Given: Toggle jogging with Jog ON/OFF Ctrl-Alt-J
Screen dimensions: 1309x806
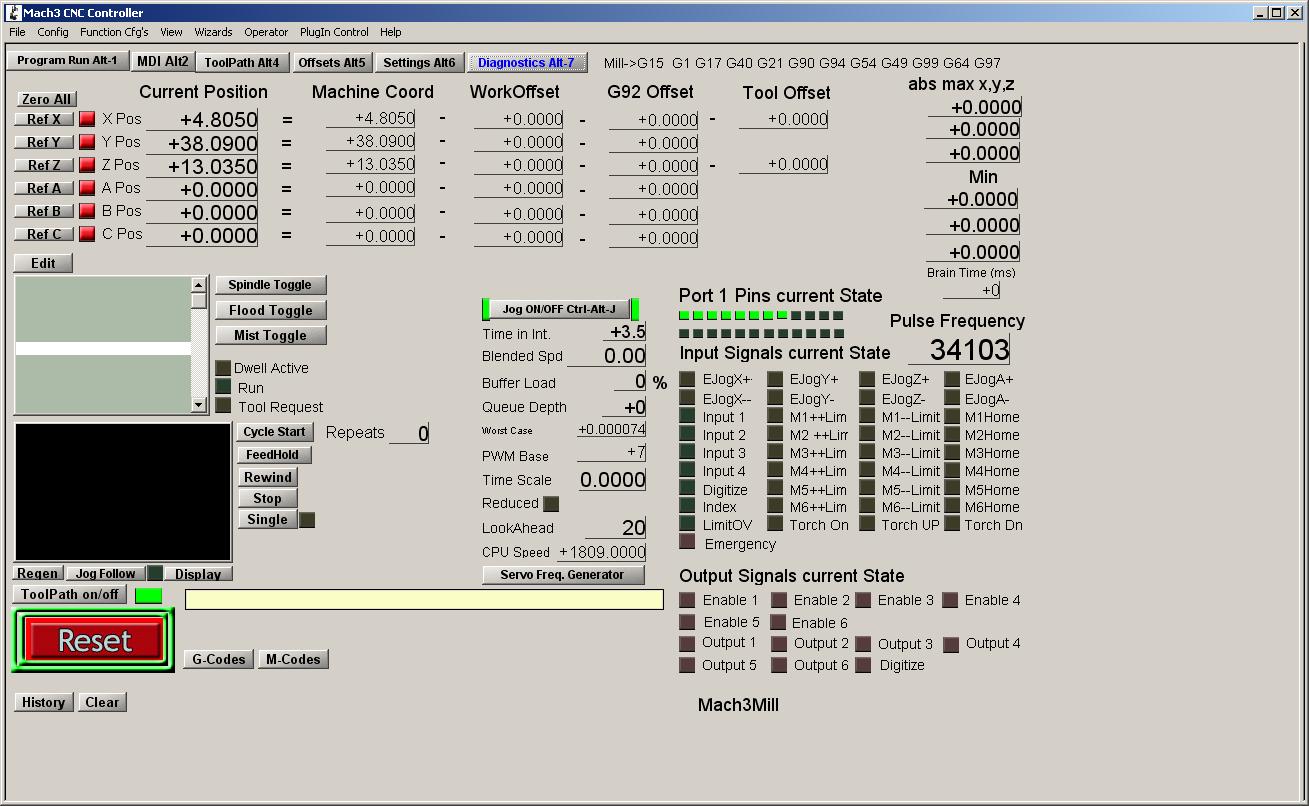Looking at the screenshot, I should point(559,309).
